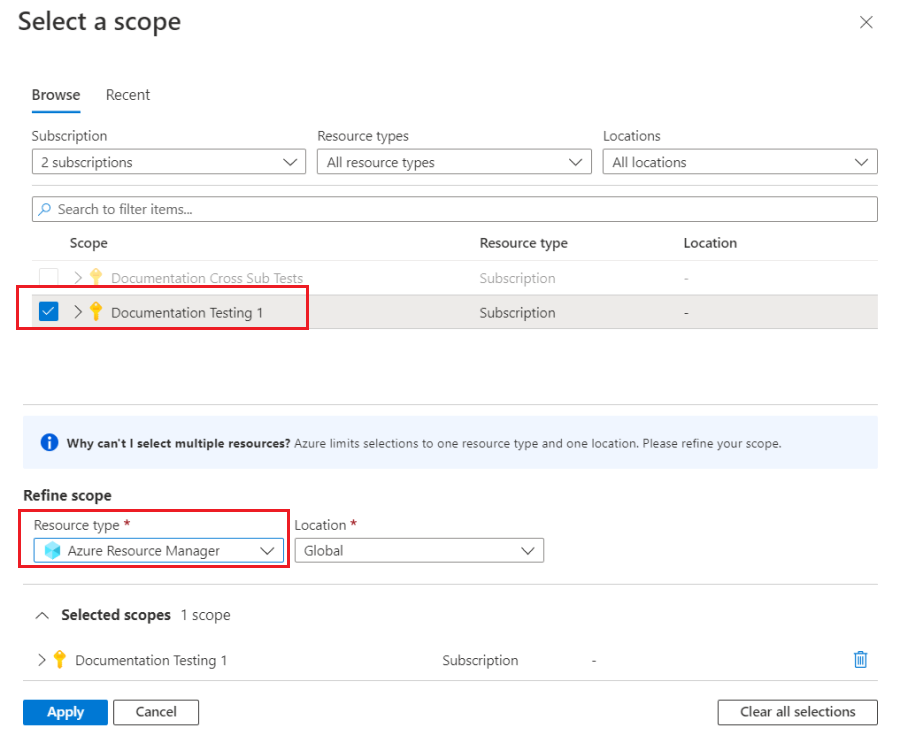This screenshot has height=743, width=900.
Task: Click the key icon beside Documentation Testing 1 row
Action: (x=96, y=312)
